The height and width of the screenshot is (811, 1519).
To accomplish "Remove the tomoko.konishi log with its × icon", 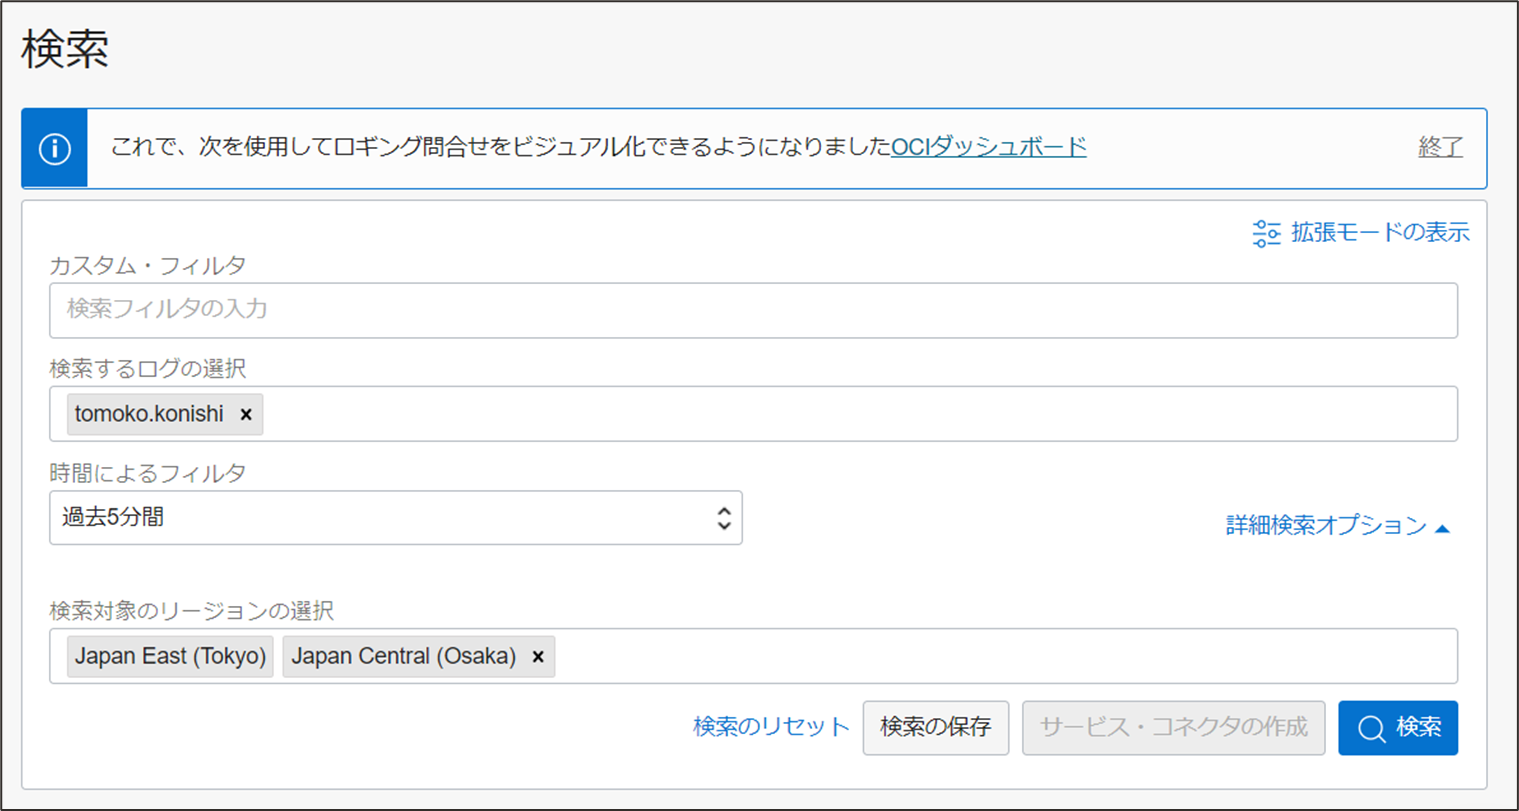I will [x=246, y=413].
